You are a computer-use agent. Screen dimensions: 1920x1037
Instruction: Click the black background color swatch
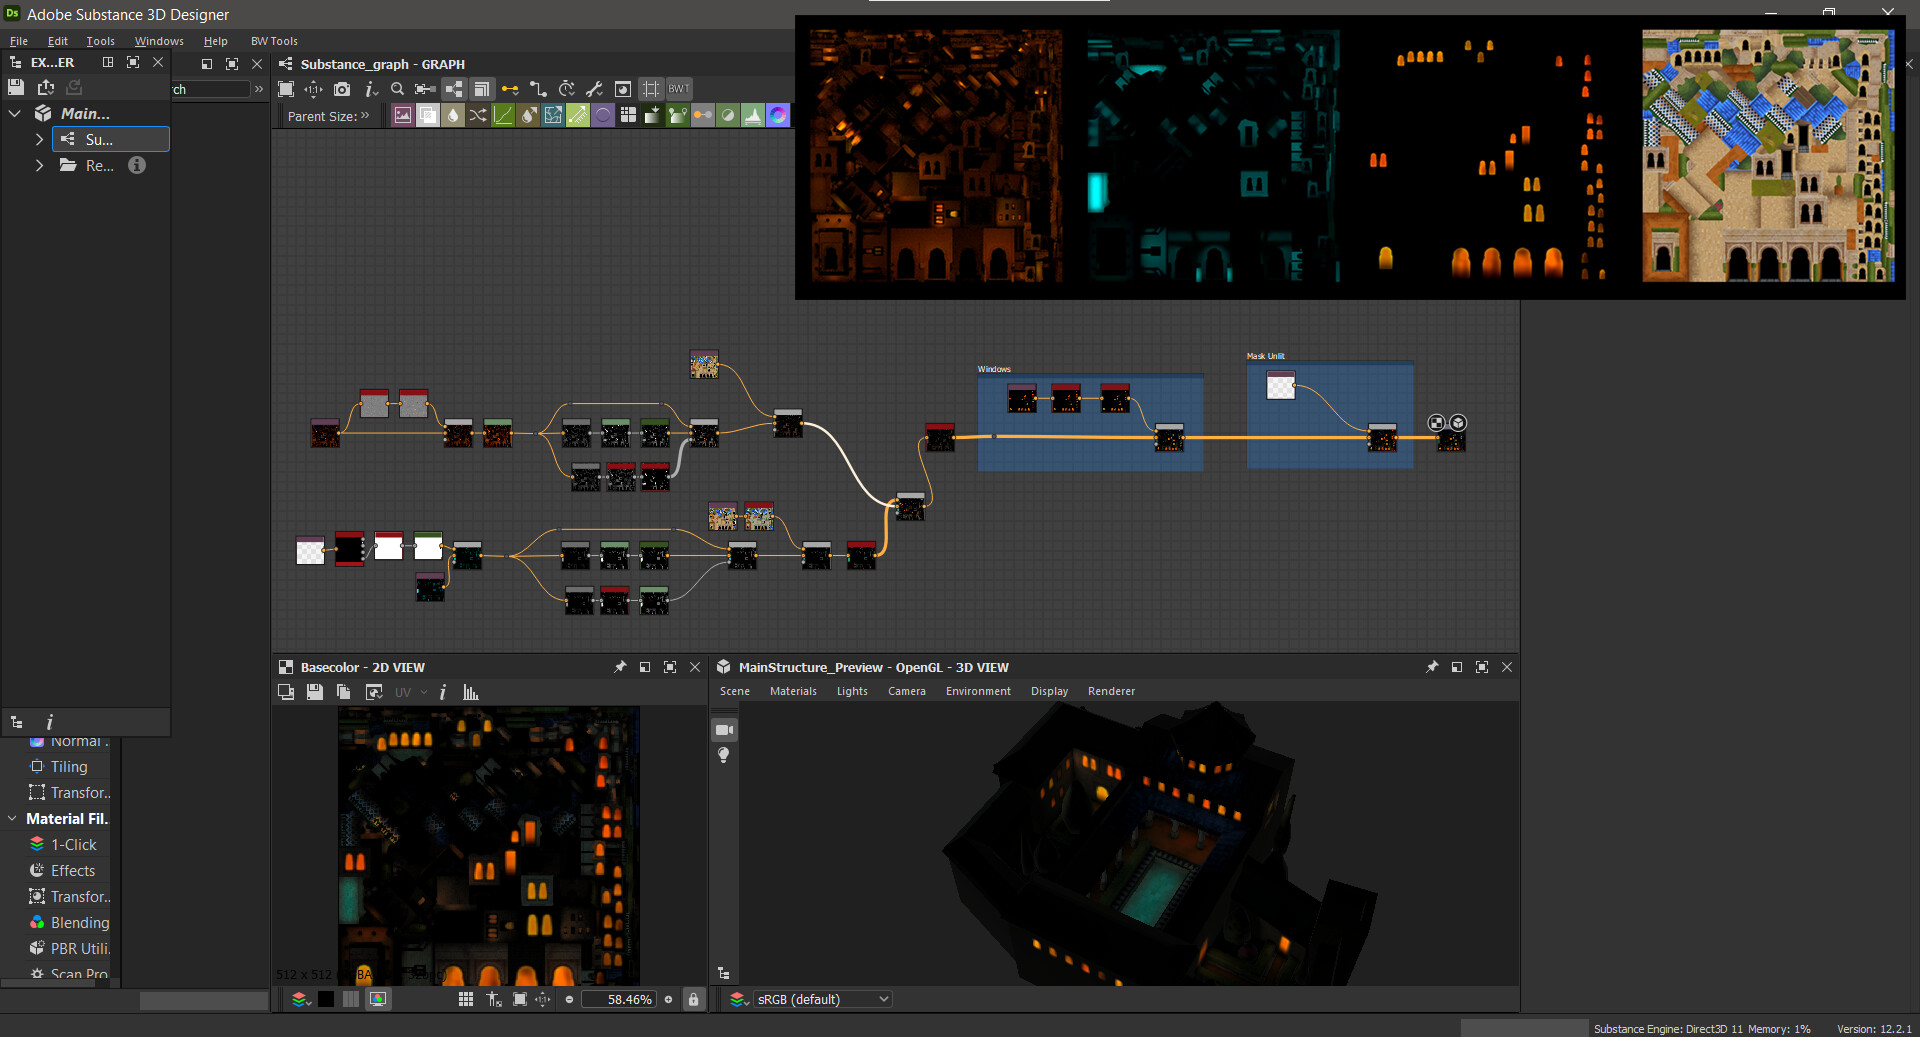tap(326, 999)
